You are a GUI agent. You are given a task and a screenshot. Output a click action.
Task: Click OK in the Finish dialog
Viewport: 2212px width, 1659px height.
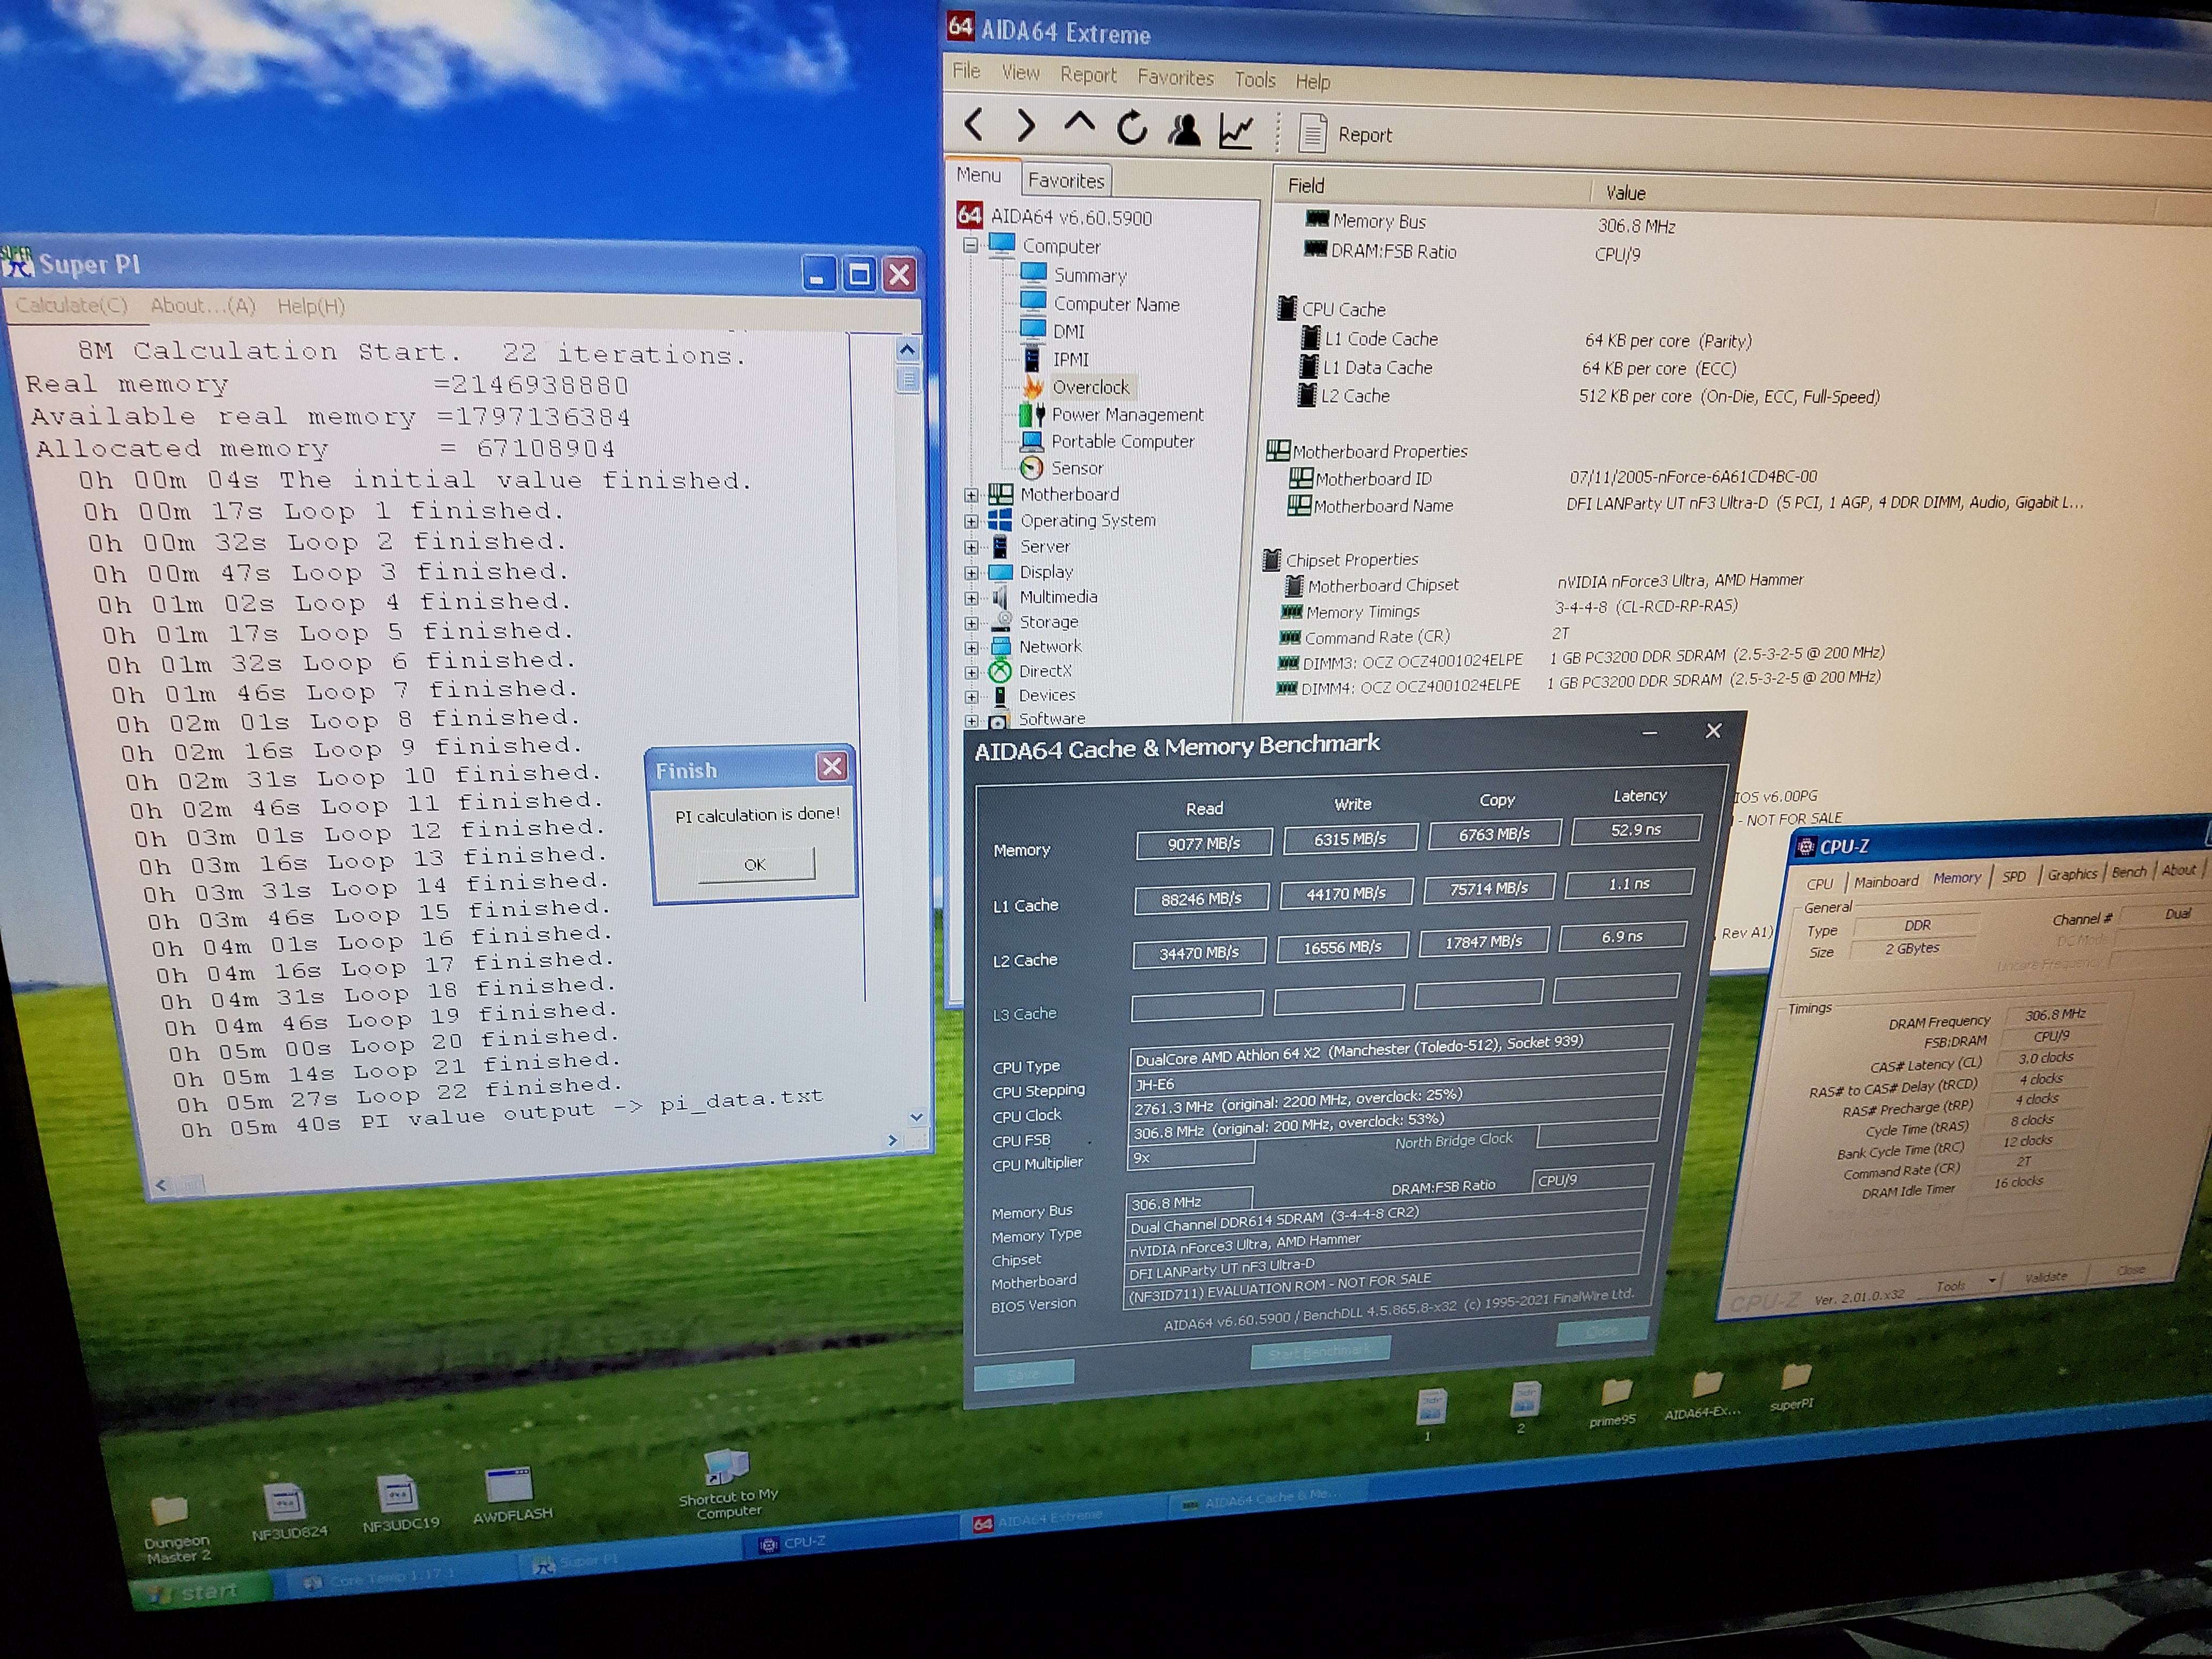click(x=755, y=864)
